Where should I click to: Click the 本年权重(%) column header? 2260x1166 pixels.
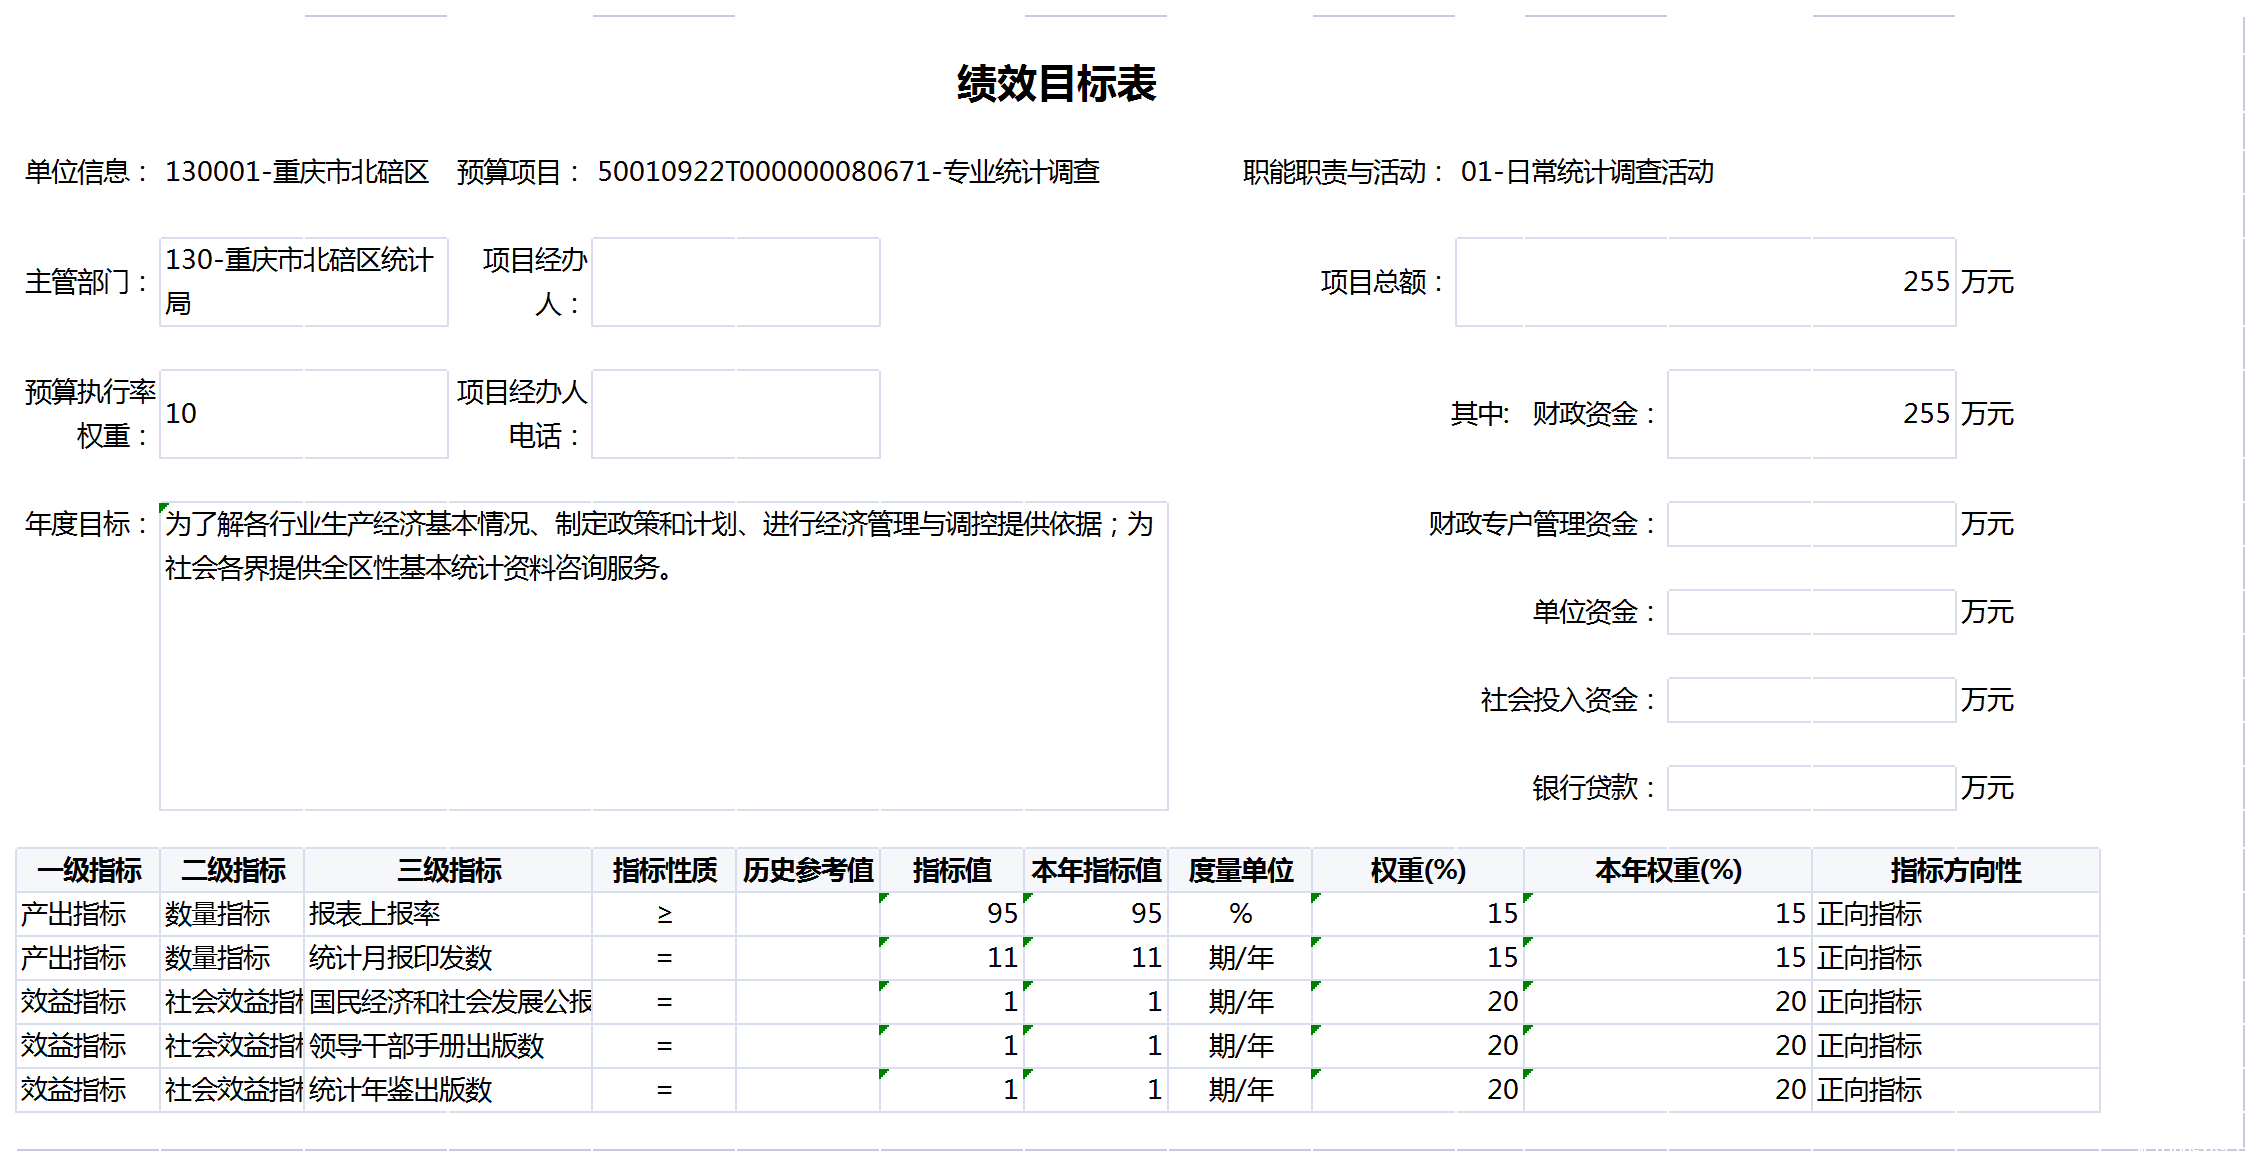(1668, 870)
